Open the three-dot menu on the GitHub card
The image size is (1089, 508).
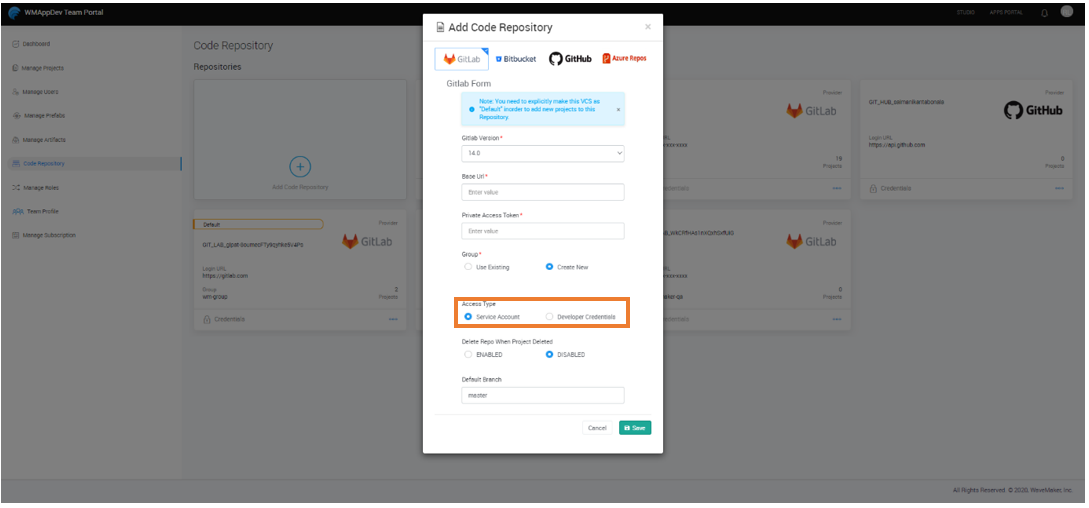pyautogui.click(x=1058, y=188)
